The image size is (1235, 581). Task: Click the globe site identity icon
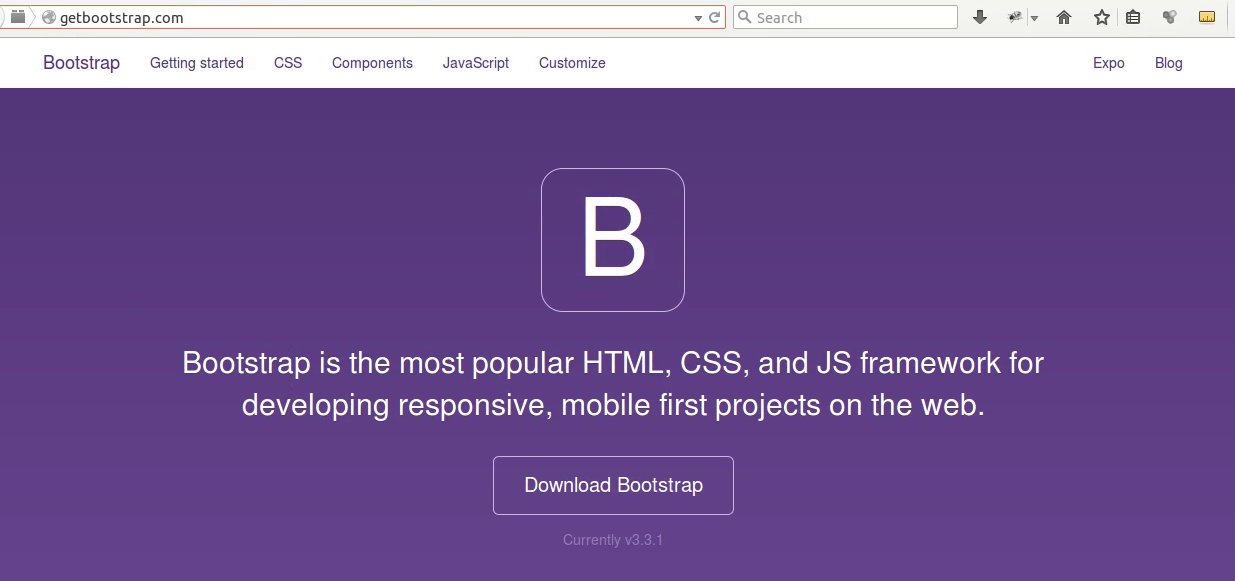pyautogui.click(x=48, y=17)
